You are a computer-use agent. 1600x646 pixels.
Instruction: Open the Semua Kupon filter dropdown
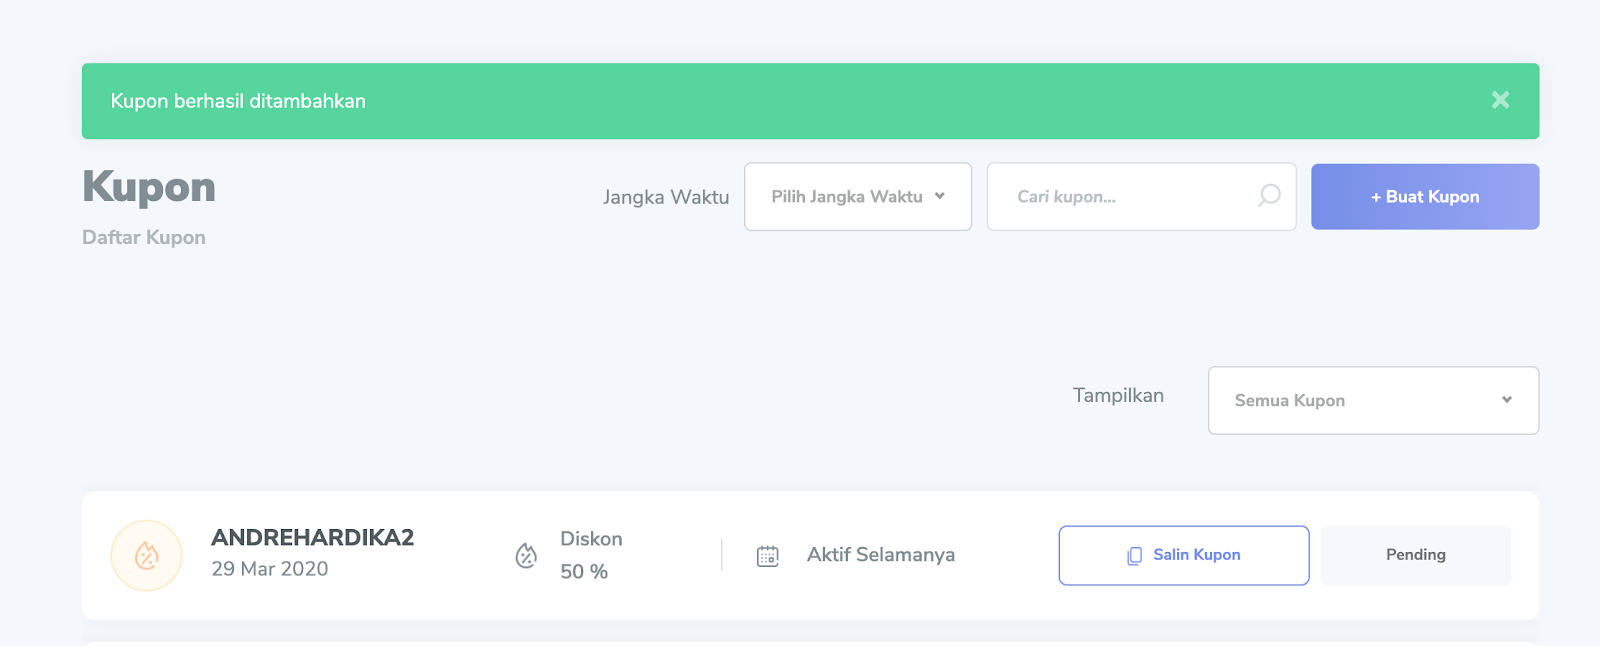click(1373, 400)
